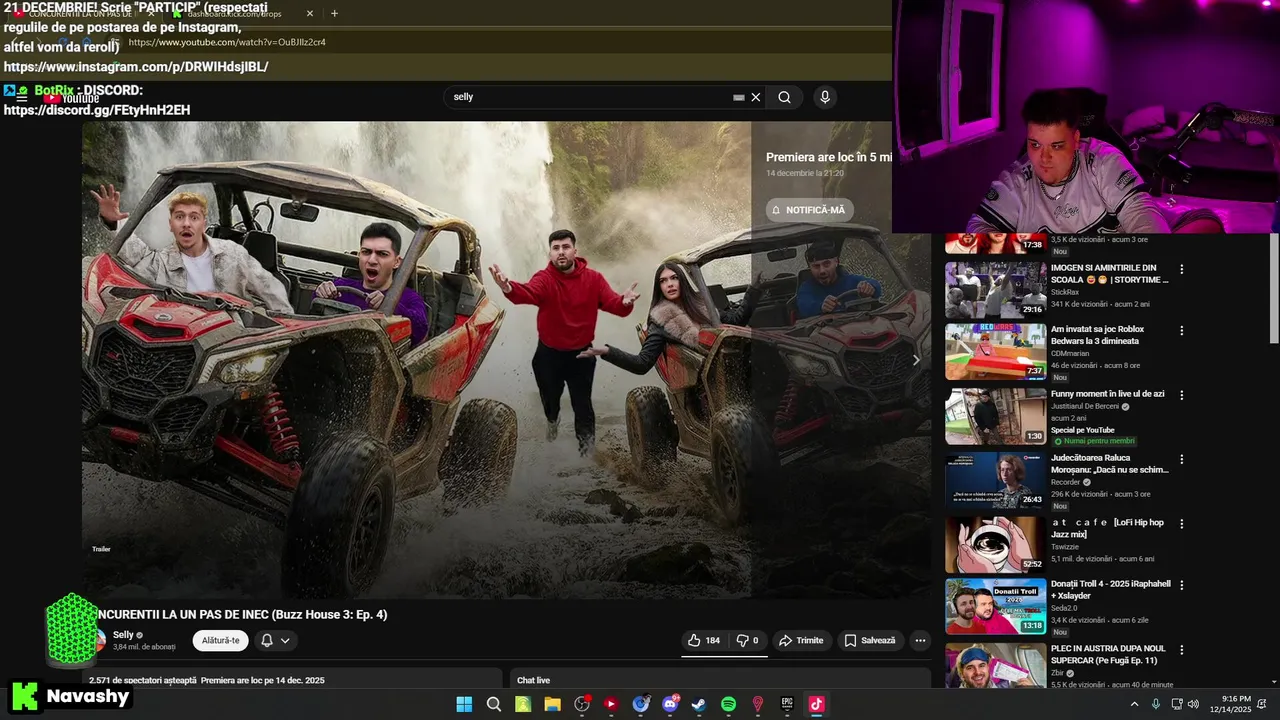Open Windows taskbar search
Viewport: 1280px width, 720px height.
click(494, 704)
